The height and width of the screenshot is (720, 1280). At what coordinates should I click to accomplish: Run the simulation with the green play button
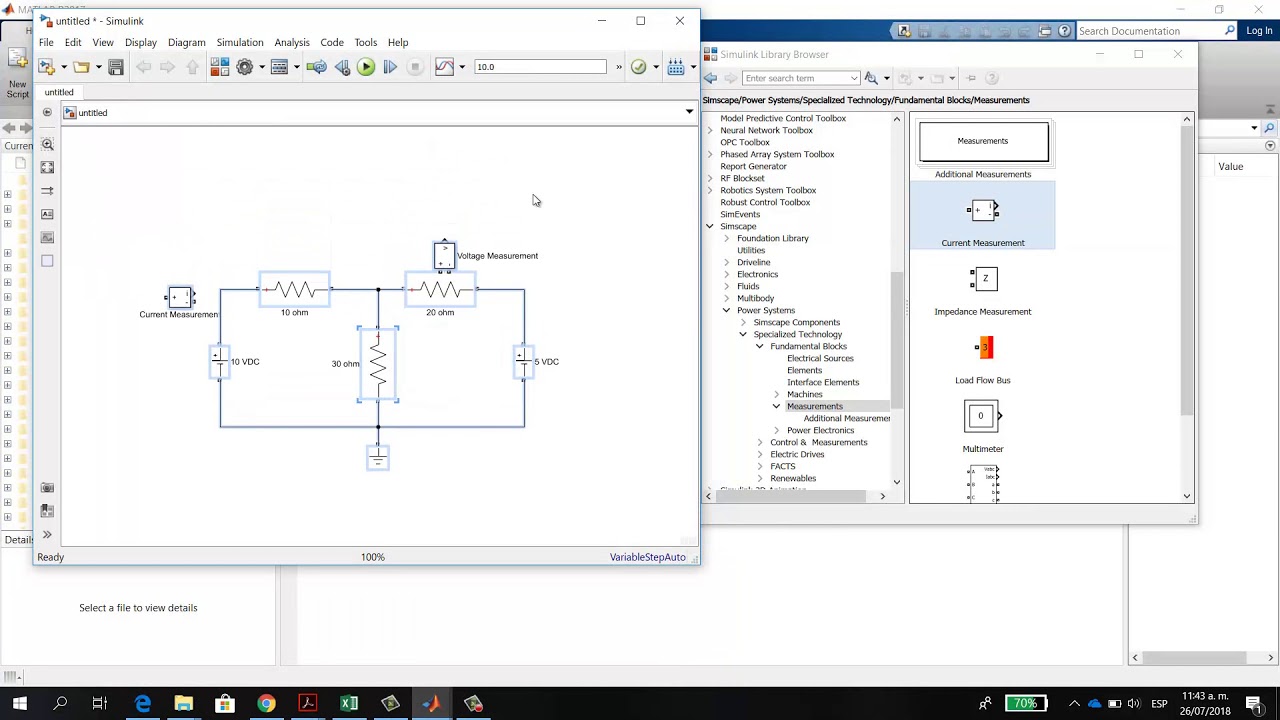pyautogui.click(x=366, y=67)
